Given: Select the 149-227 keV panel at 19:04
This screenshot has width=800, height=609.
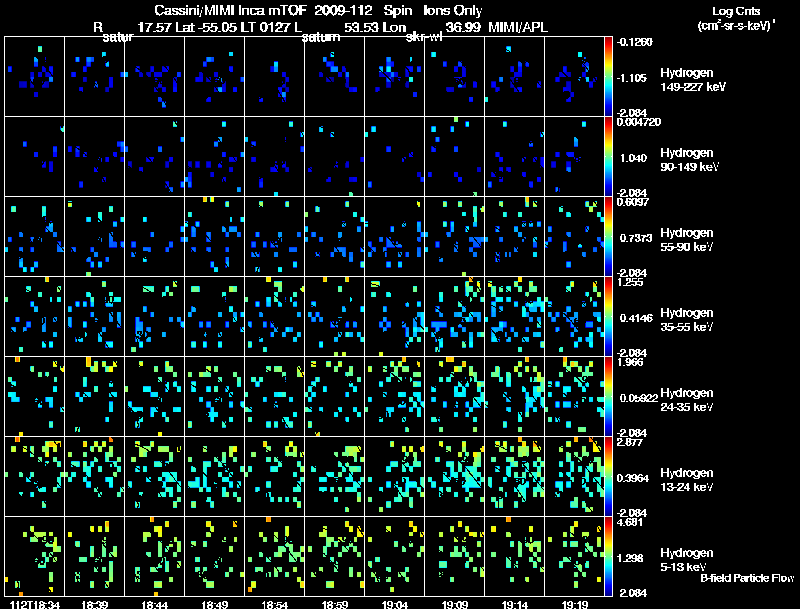Looking at the screenshot, I should click(395, 77).
